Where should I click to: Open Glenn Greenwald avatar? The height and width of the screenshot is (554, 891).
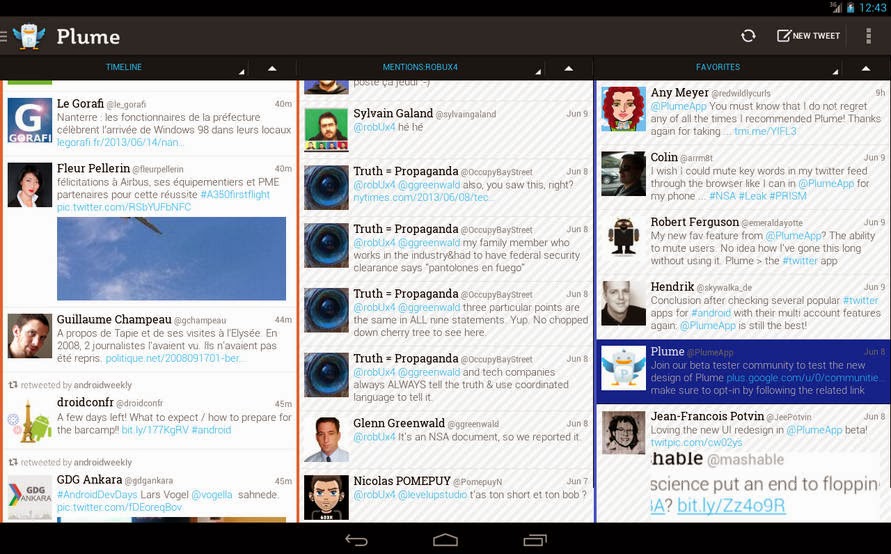326,439
